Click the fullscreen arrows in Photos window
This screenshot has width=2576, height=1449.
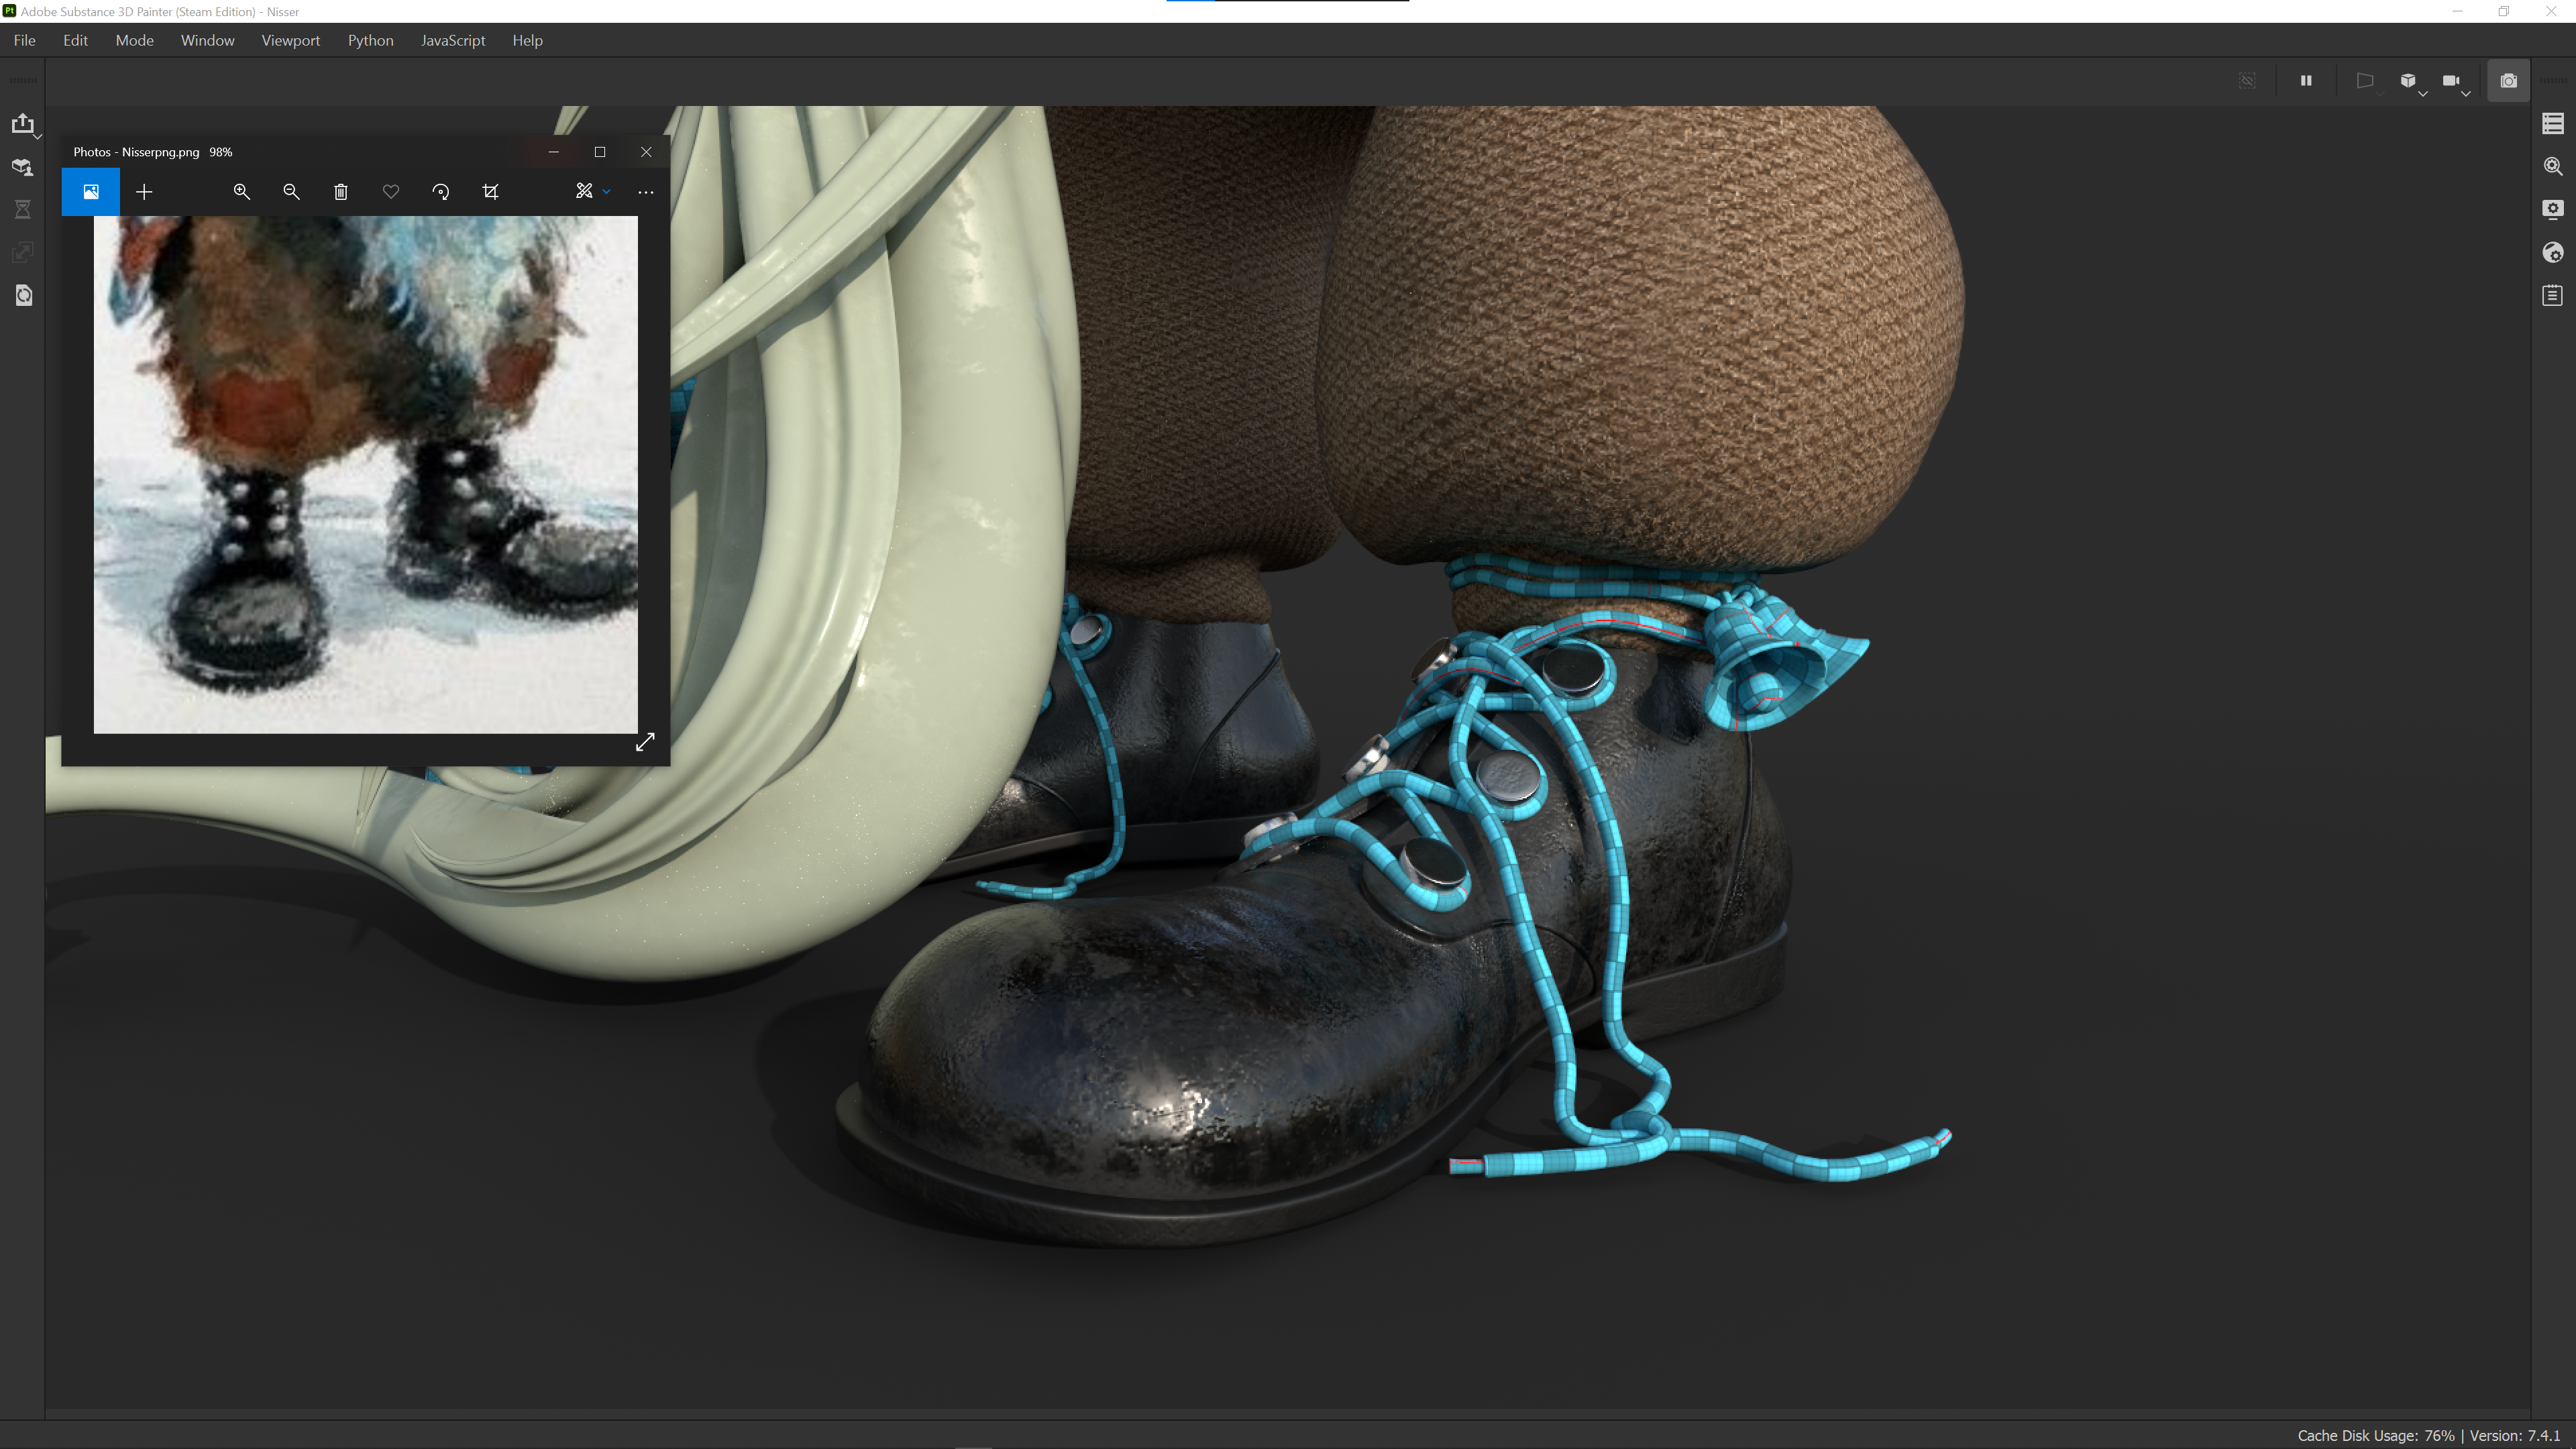point(645,741)
